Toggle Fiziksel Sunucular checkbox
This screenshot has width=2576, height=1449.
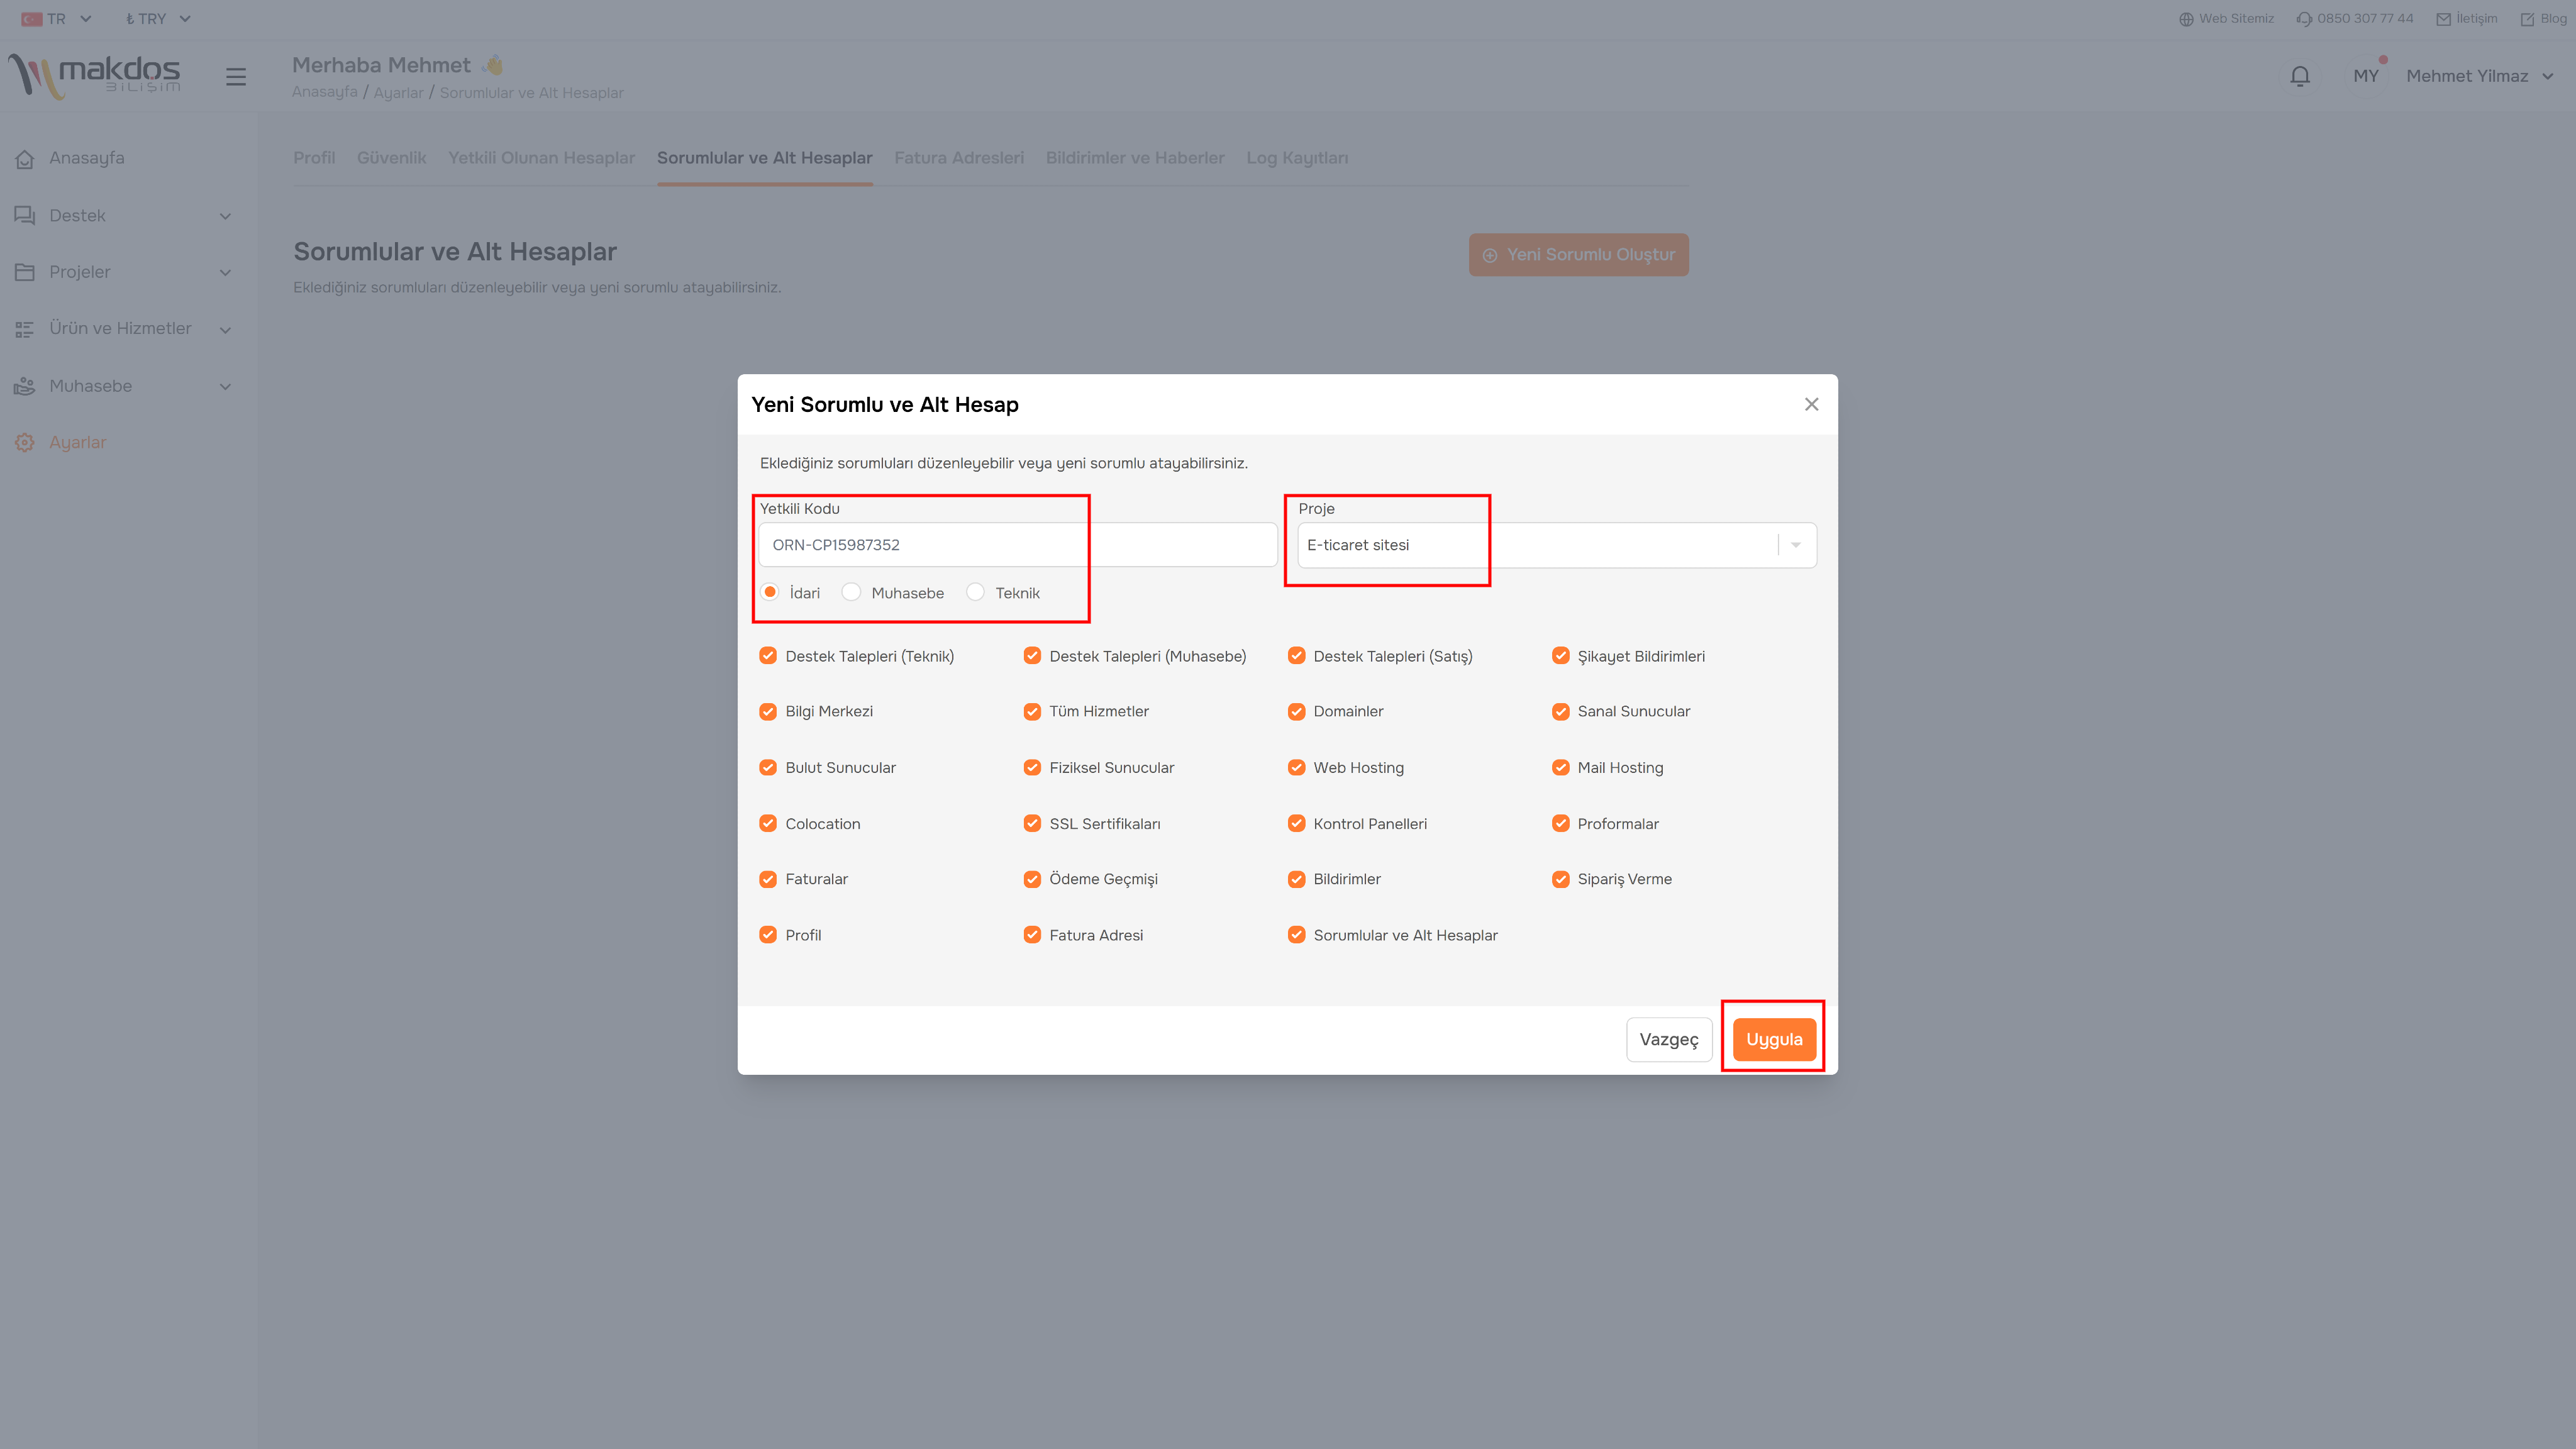1032,767
